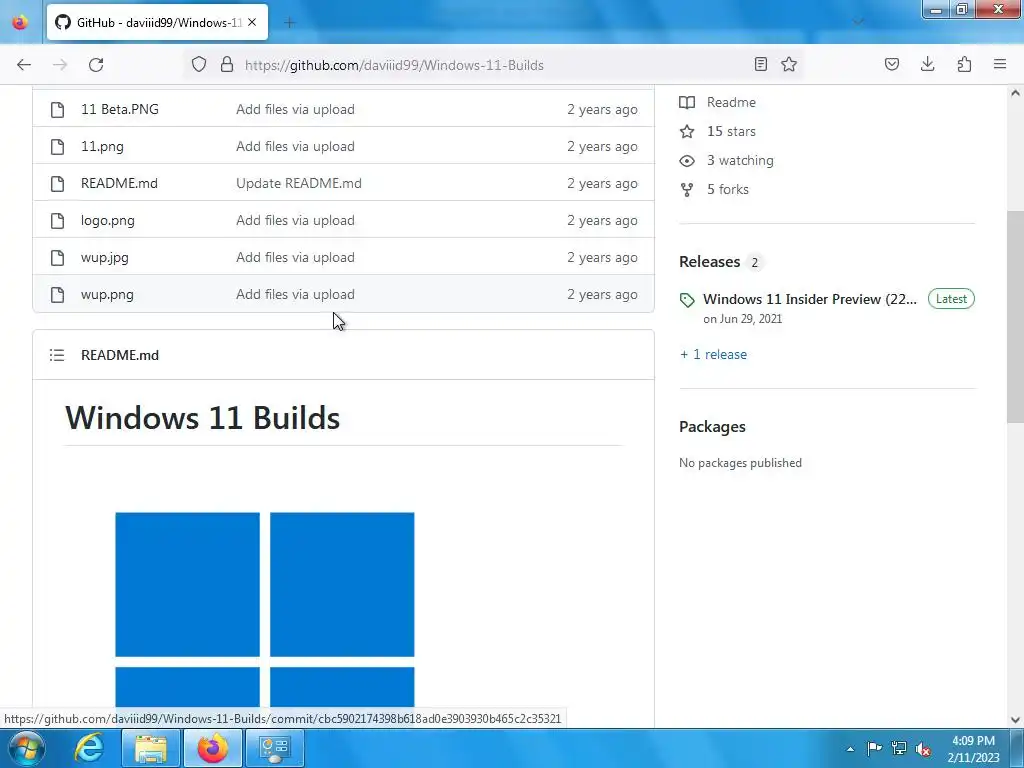This screenshot has width=1024, height=768.
Task: Reload the current page
Action: 96,65
